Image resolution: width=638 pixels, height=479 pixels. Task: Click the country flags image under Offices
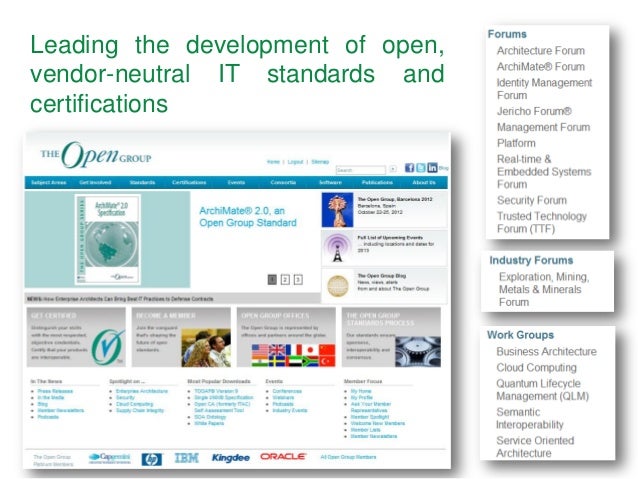coord(293,355)
